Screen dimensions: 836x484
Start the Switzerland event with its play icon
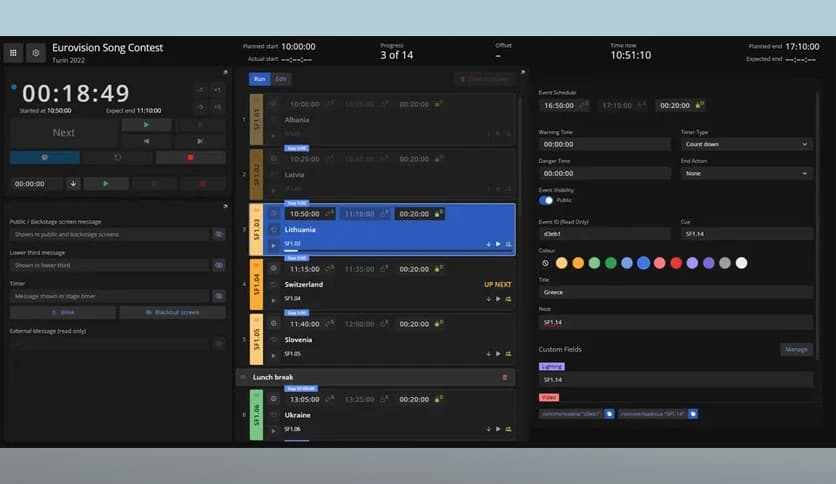click(x=498, y=299)
